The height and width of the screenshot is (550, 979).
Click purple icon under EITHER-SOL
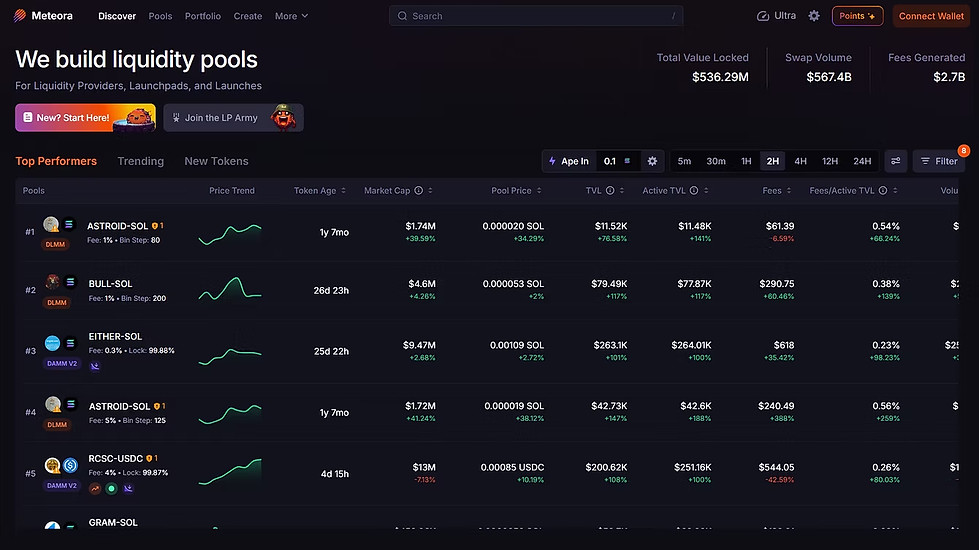coord(95,366)
